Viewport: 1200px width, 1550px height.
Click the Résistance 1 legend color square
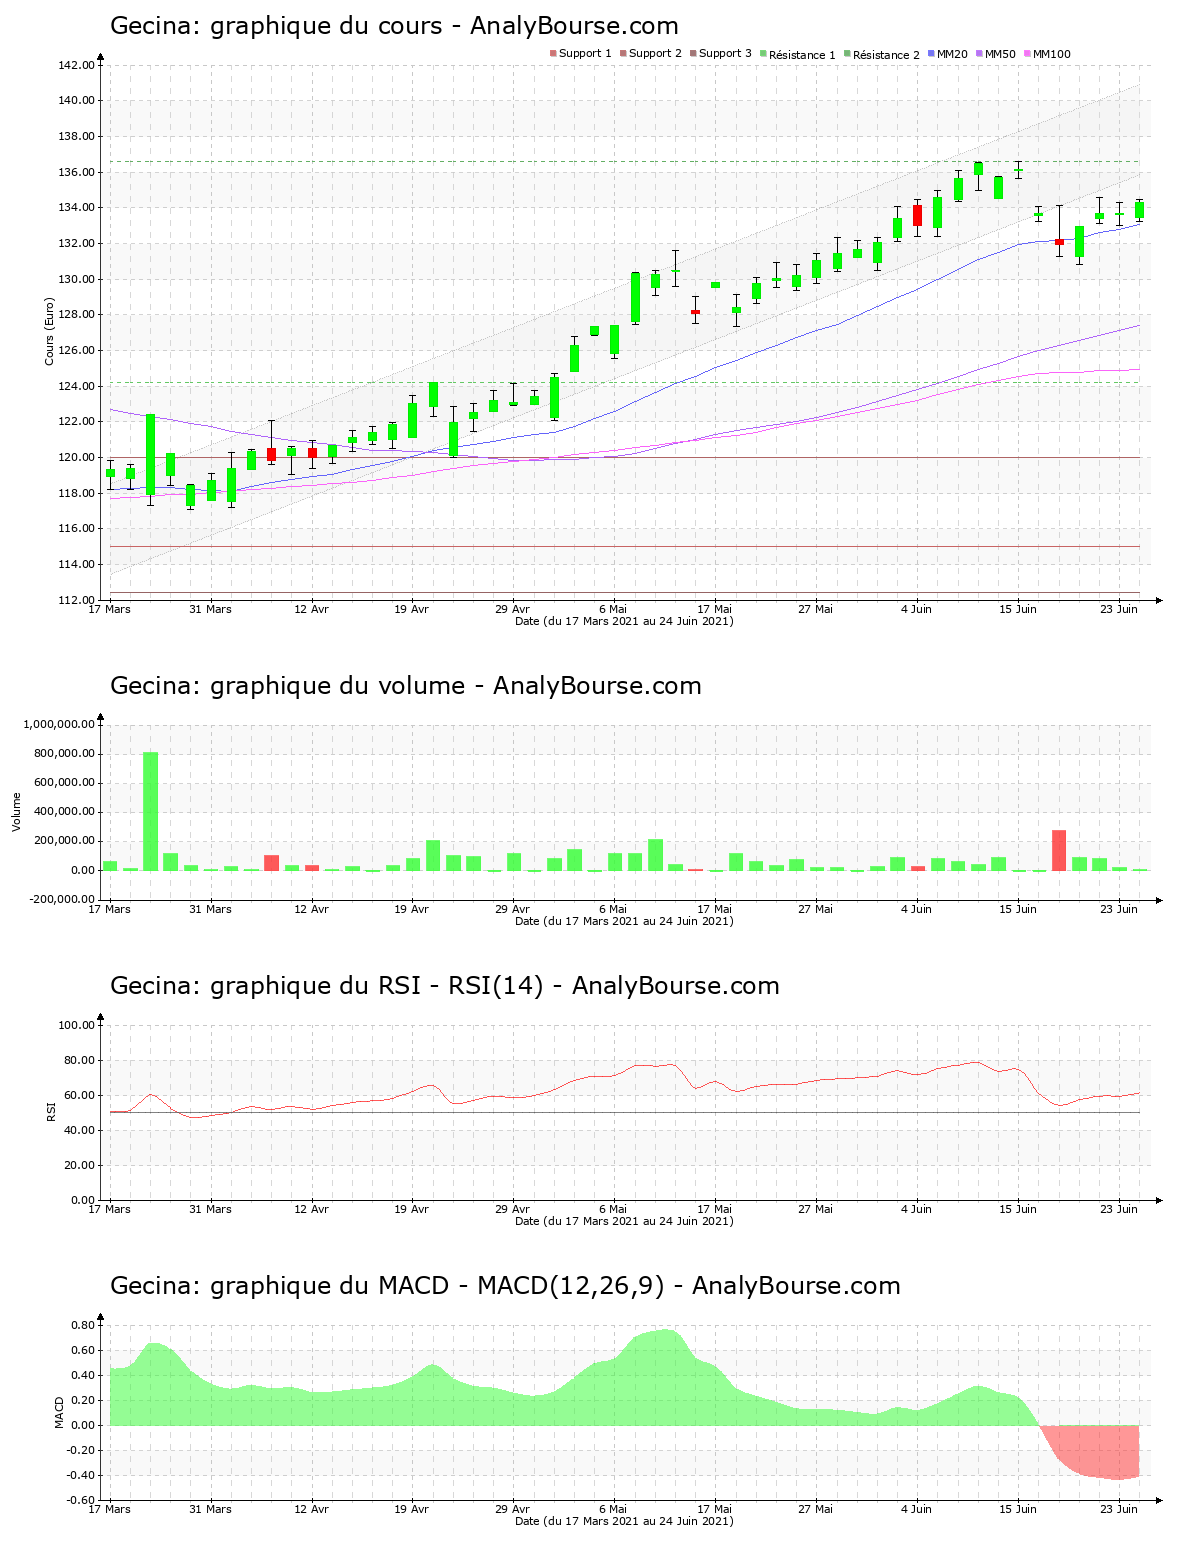763,54
